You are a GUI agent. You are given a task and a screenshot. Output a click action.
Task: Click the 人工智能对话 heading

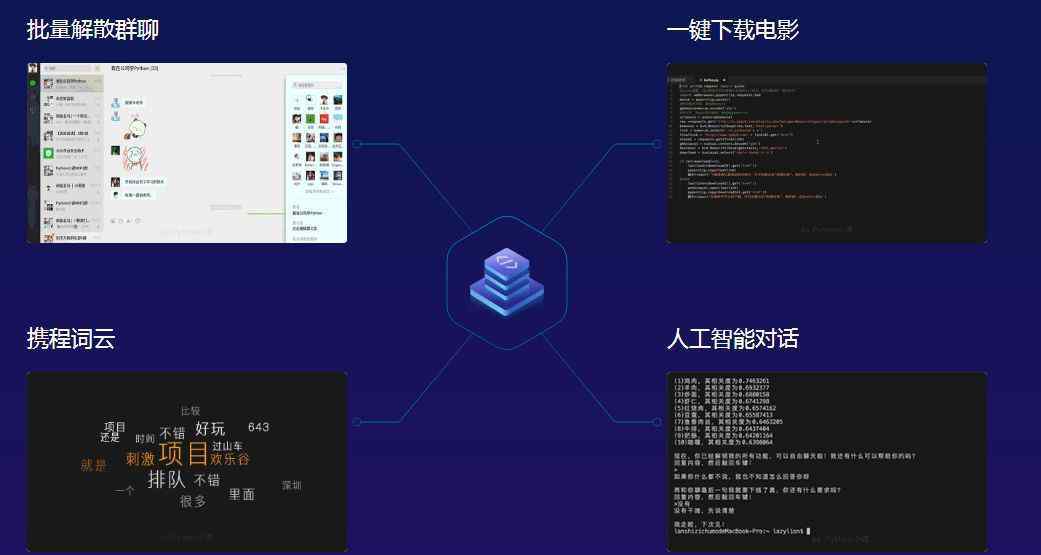(x=732, y=339)
